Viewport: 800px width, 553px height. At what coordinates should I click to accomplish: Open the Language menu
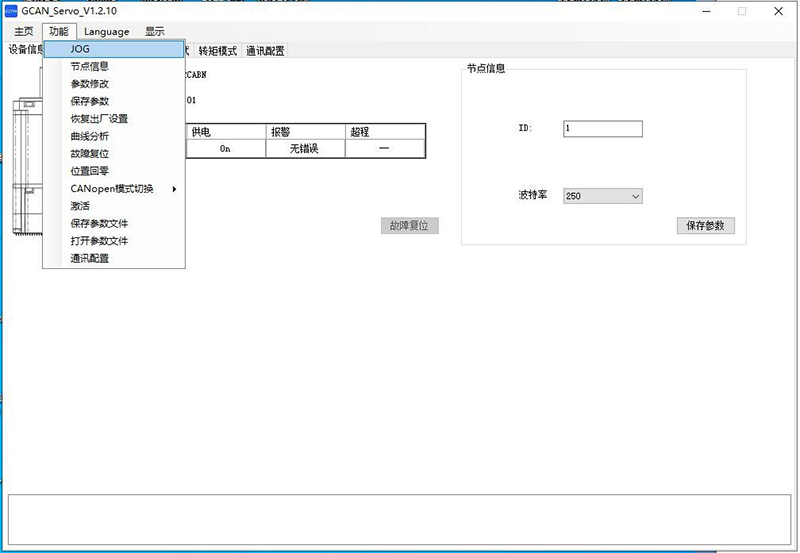106,32
